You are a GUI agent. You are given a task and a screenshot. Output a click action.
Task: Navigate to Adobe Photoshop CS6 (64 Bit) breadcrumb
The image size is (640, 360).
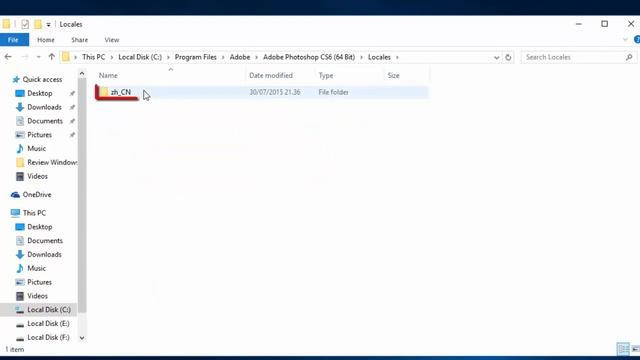309,57
